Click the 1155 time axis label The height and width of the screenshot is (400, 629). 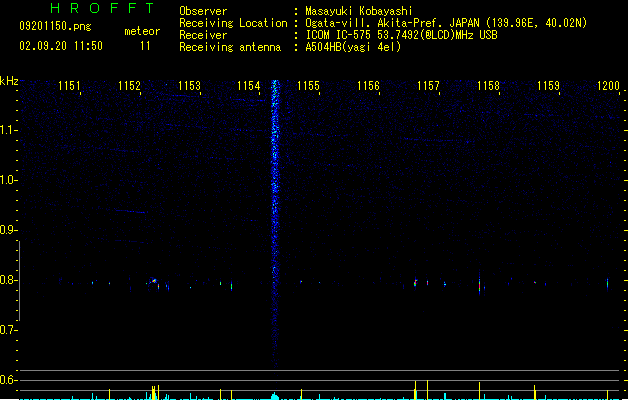pyautogui.click(x=308, y=86)
